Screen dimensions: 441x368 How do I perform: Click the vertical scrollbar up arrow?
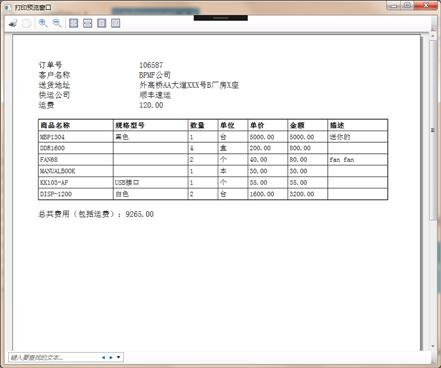(x=433, y=36)
